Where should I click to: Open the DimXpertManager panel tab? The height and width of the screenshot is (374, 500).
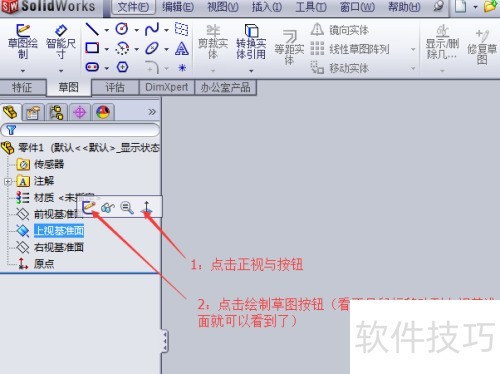pyautogui.click(x=80, y=112)
